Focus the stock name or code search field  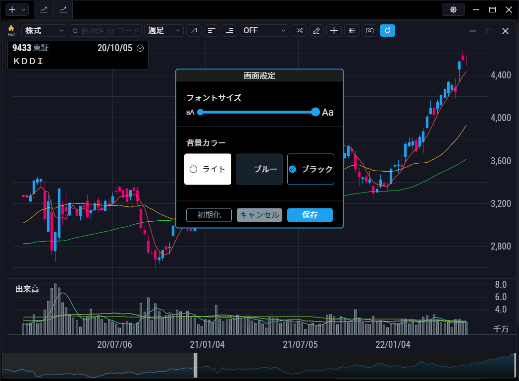point(106,31)
